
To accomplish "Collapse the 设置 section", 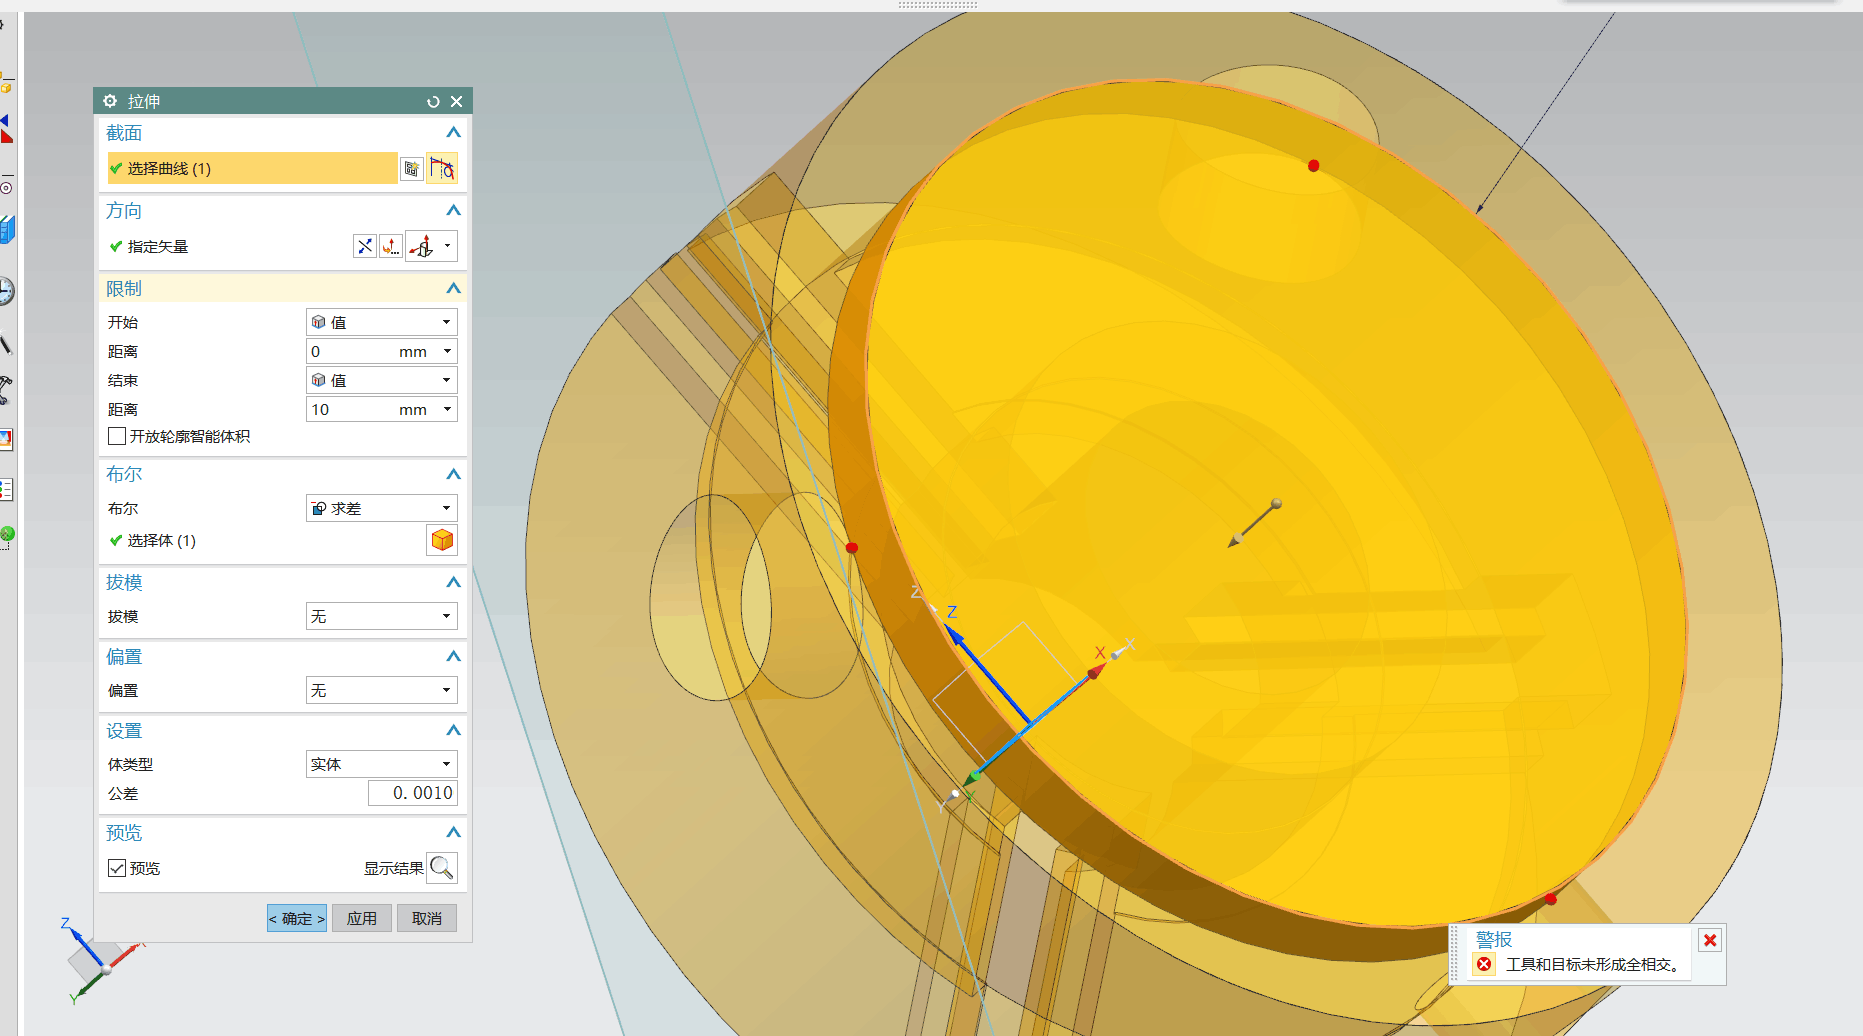I will 454,730.
